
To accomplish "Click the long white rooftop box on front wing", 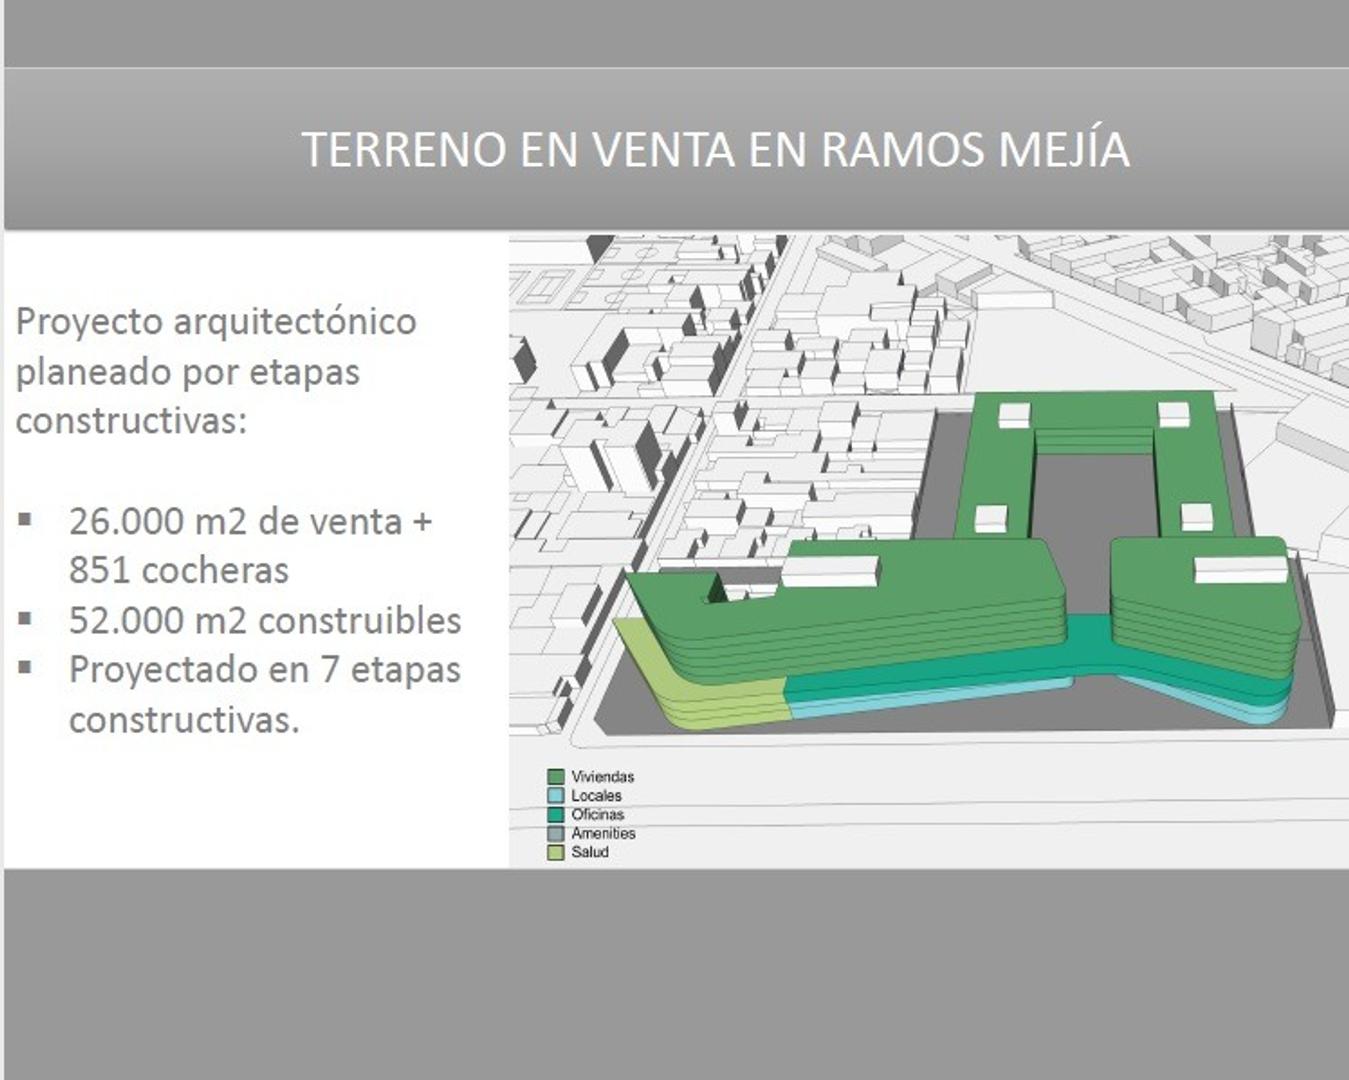I will pyautogui.click(x=830, y=571).
